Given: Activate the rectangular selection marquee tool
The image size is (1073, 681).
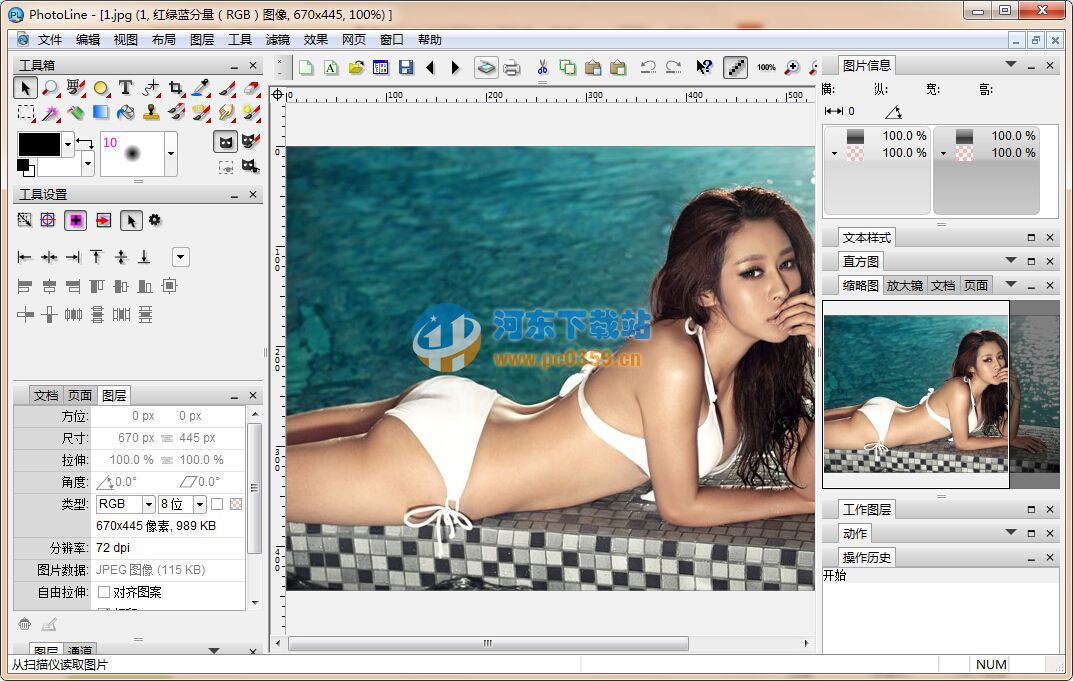Looking at the screenshot, I should [x=25, y=113].
